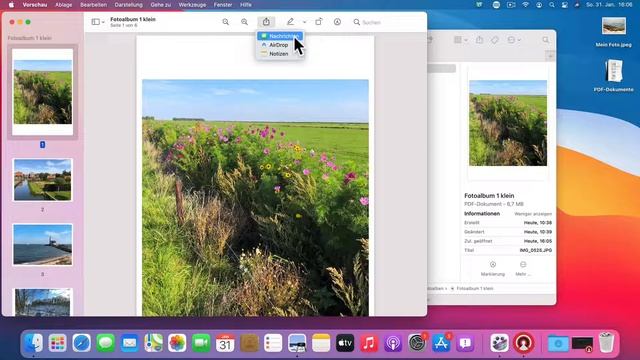Open Launchpad from the Dock

click(x=57, y=343)
